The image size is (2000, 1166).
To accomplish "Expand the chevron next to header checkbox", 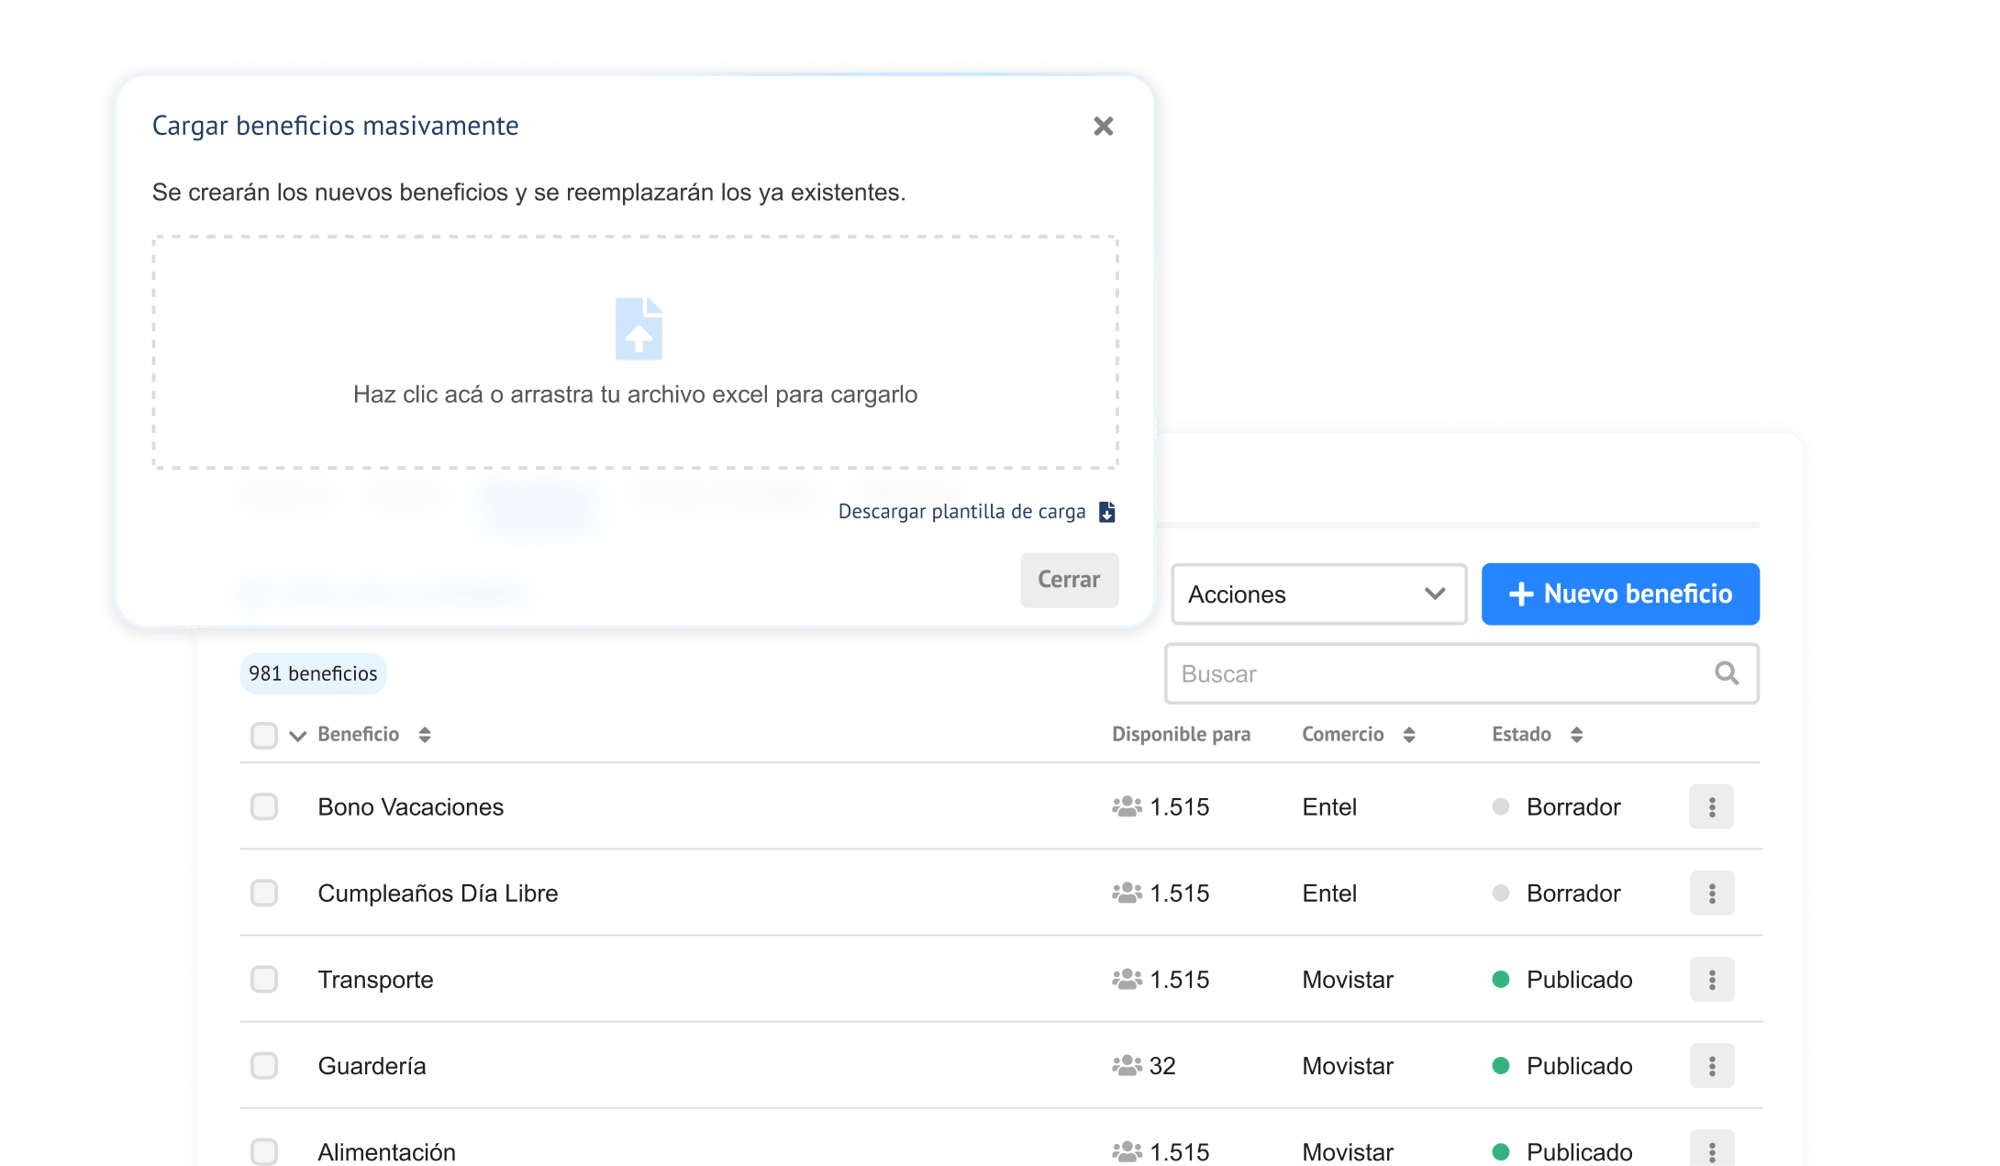I will click(297, 736).
